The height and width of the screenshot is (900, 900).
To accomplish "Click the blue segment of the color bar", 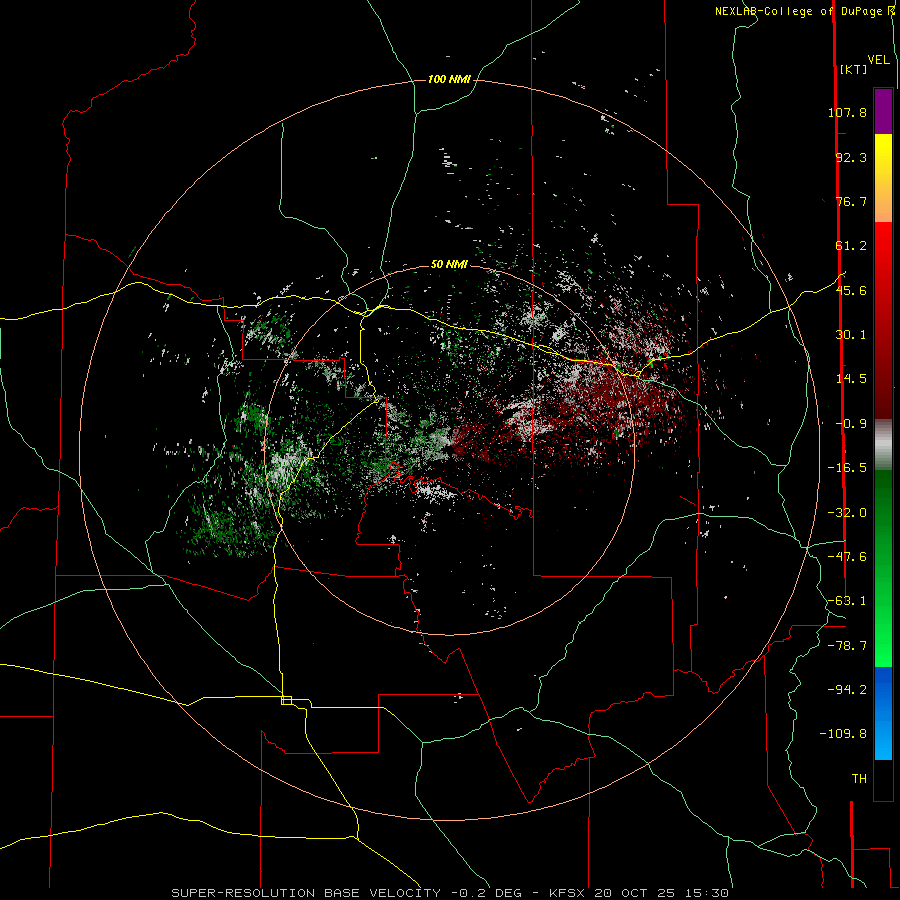I will (x=883, y=713).
